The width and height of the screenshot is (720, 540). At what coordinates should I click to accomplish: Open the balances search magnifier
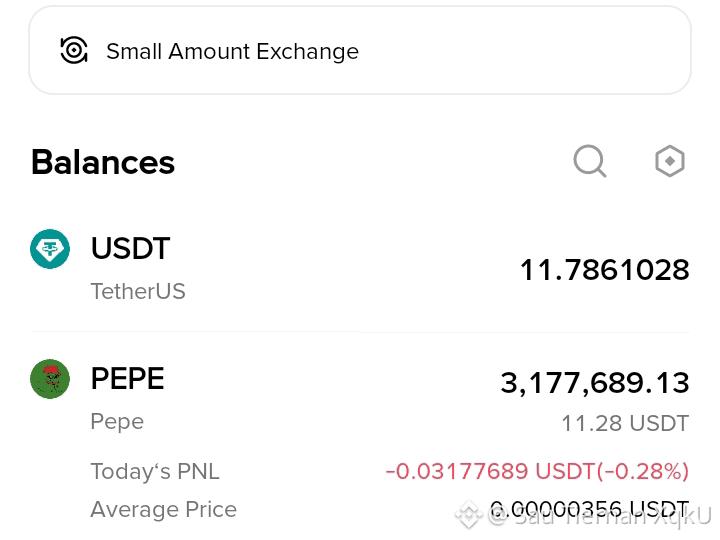[x=590, y=161]
